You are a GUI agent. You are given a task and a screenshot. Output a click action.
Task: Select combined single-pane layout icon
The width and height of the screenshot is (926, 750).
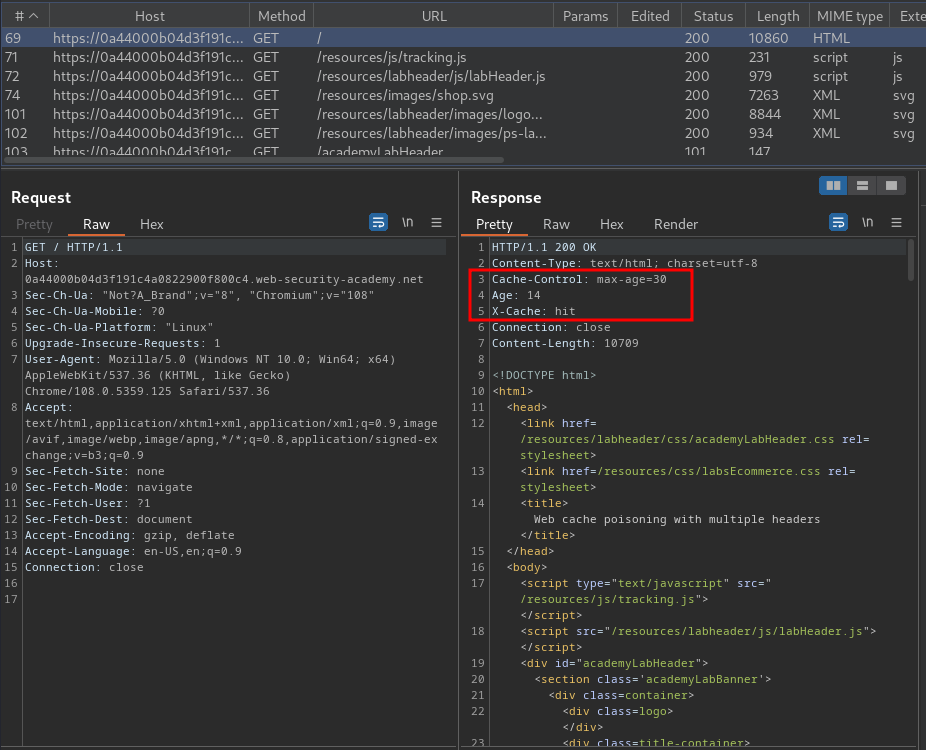[891, 185]
